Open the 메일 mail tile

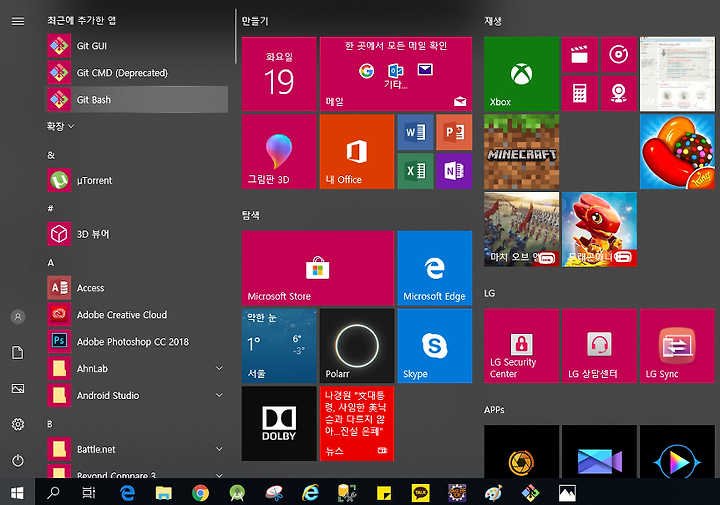[396, 74]
